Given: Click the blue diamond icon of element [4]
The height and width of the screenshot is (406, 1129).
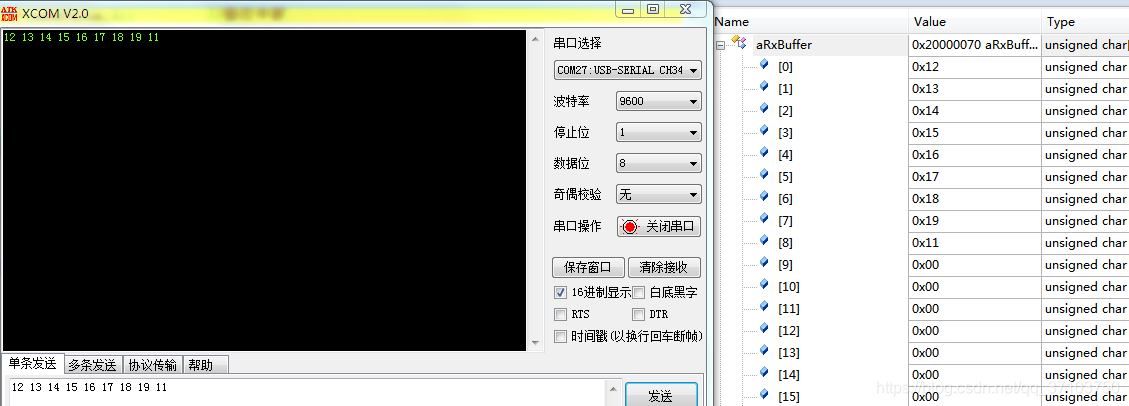Looking at the screenshot, I should click(x=764, y=153).
